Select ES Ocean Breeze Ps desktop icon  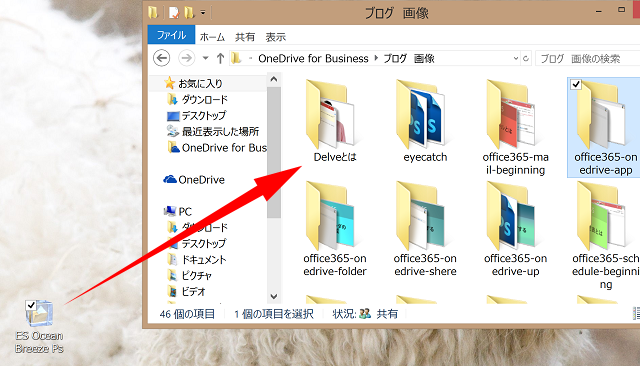point(39,326)
